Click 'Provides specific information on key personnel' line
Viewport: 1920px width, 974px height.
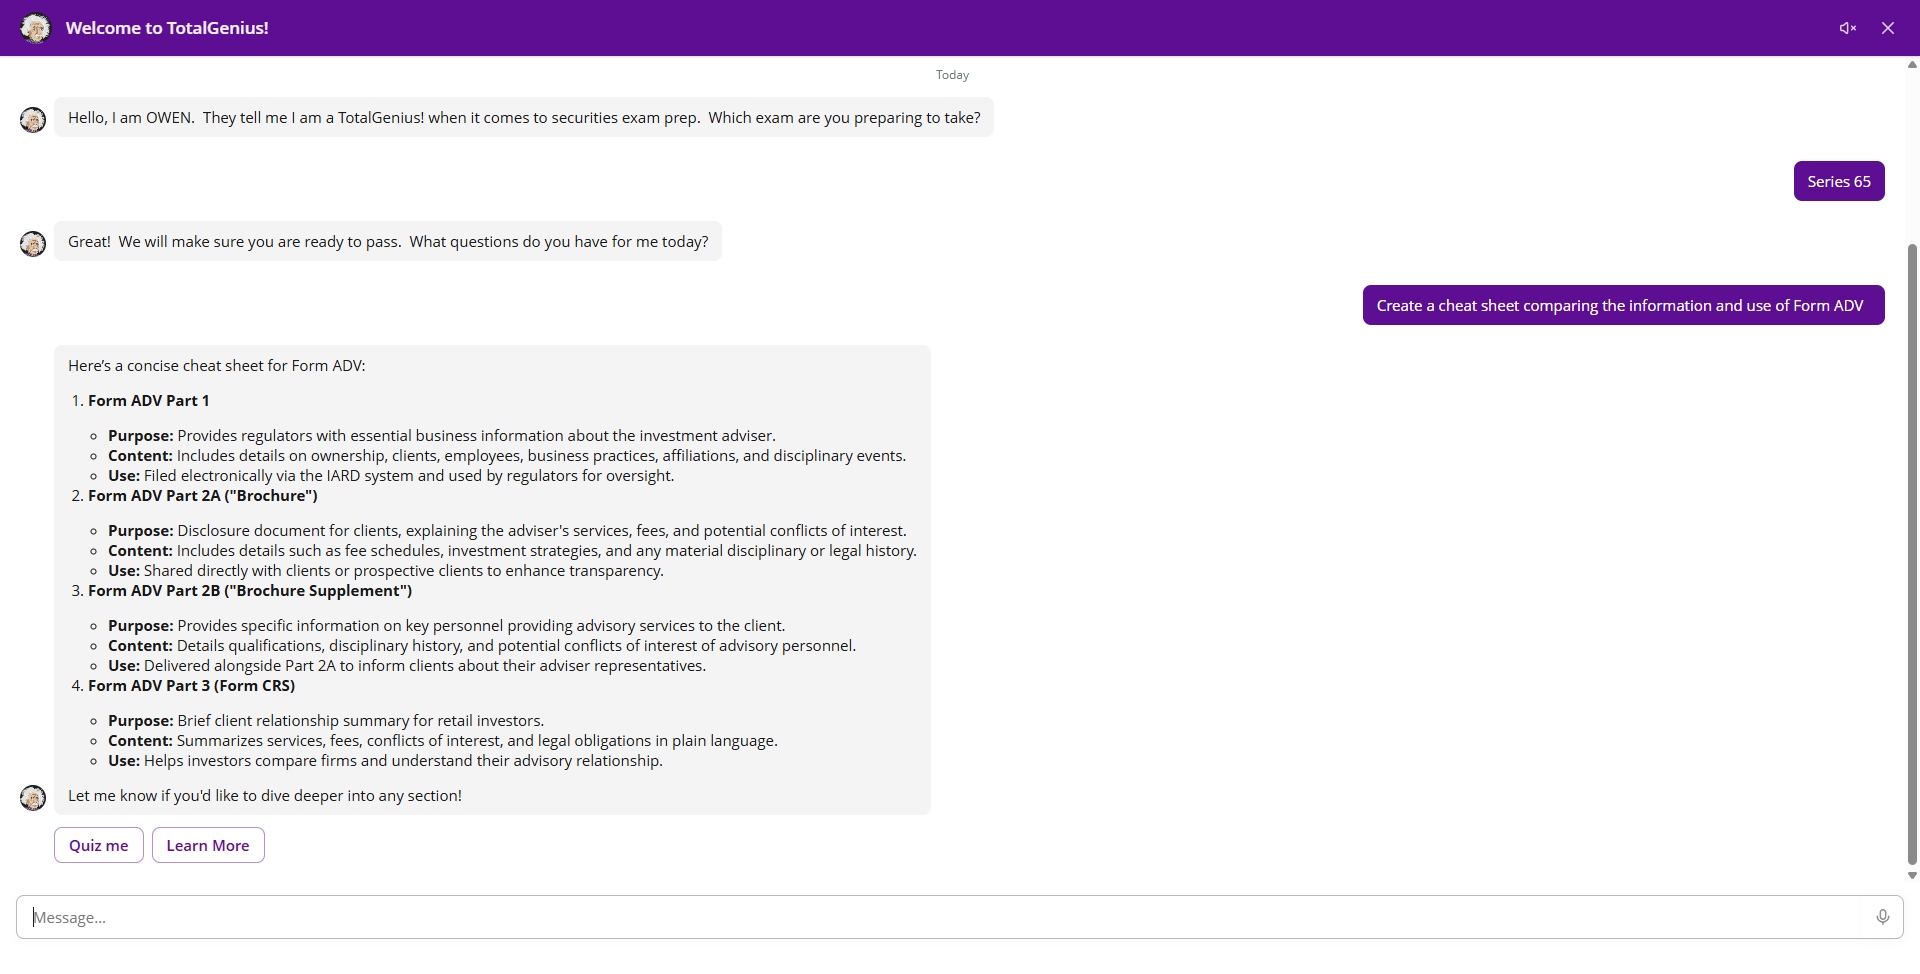pyautogui.click(x=447, y=625)
